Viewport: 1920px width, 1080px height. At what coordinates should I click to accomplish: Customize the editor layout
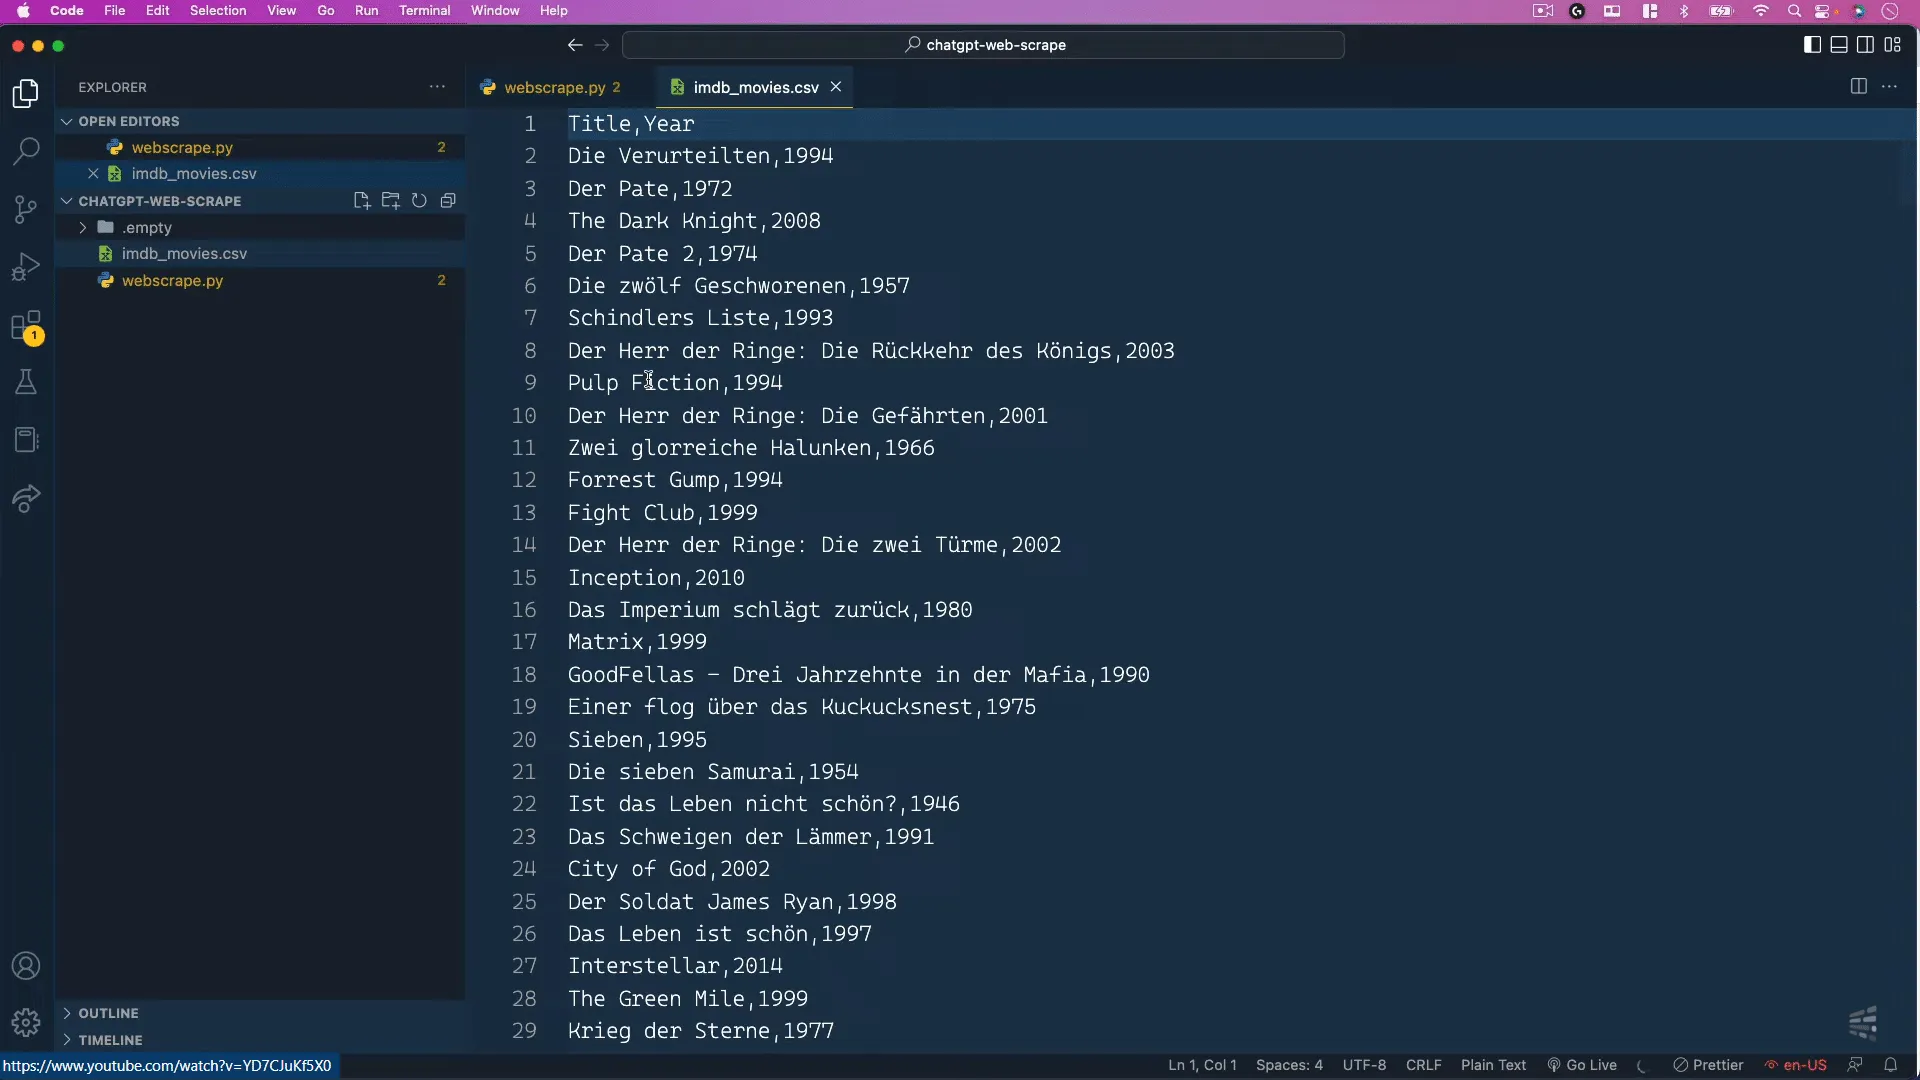[x=1893, y=45]
